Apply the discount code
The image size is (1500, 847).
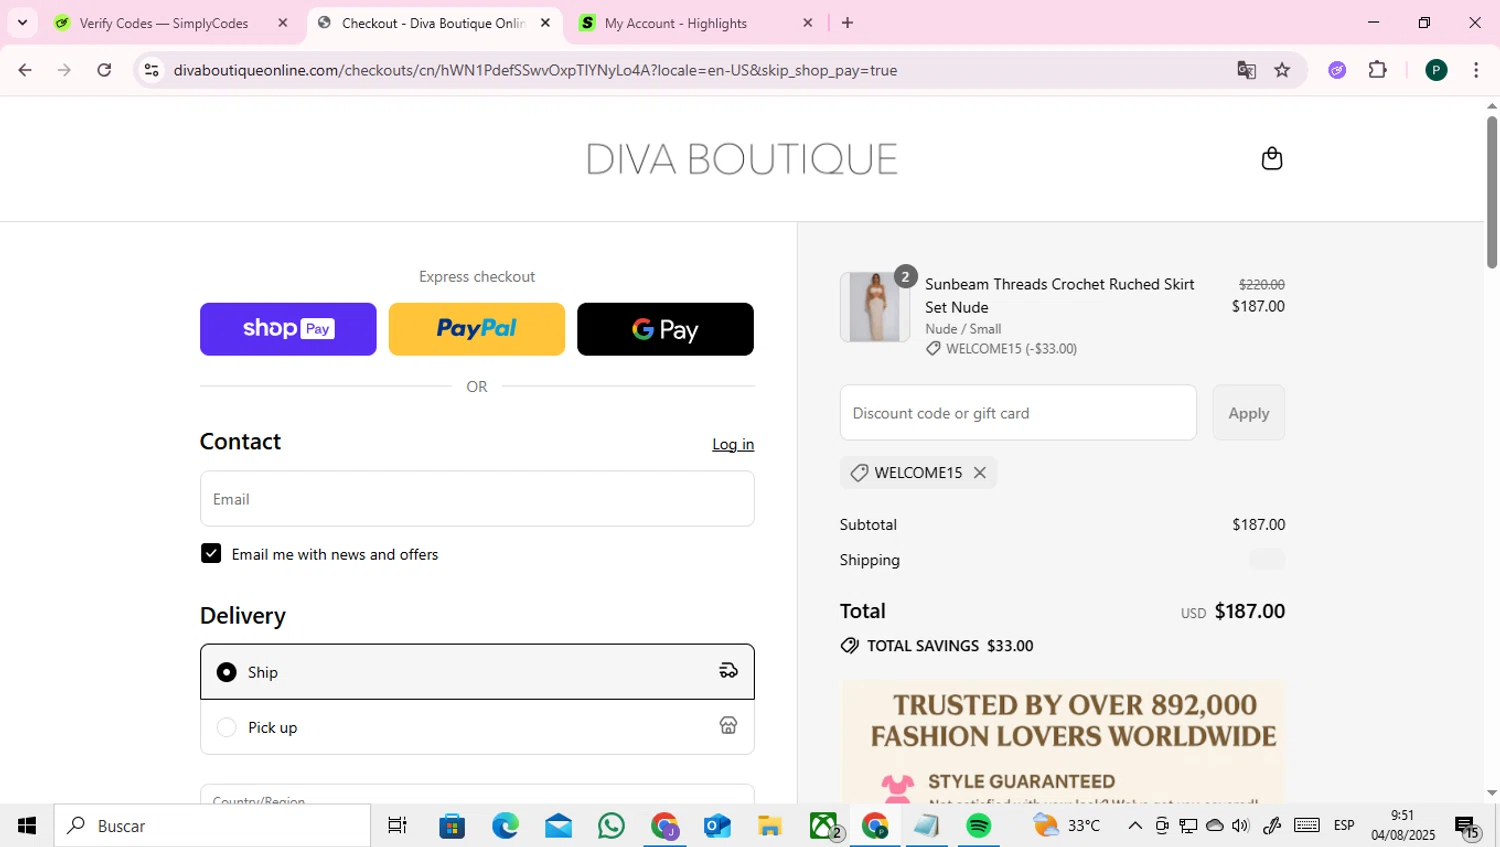click(x=1248, y=413)
